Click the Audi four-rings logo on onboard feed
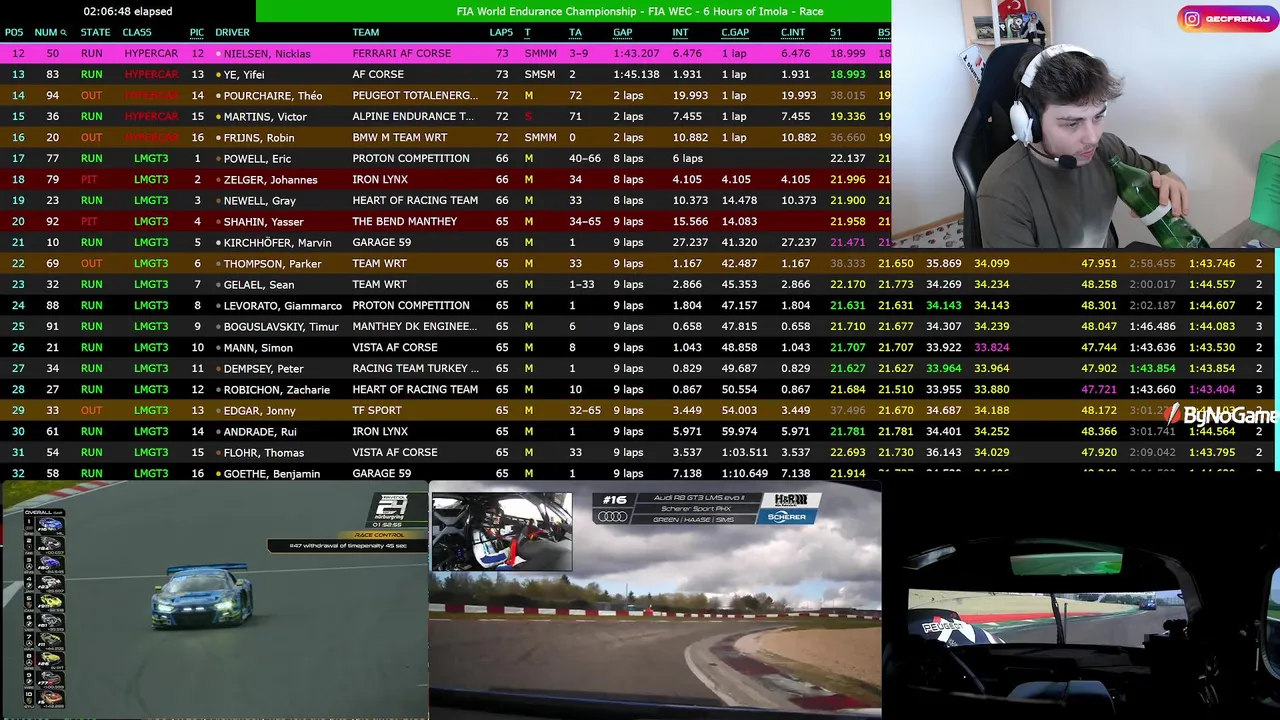The width and height of the screenshot is (1280, 720). click(611, 516)
